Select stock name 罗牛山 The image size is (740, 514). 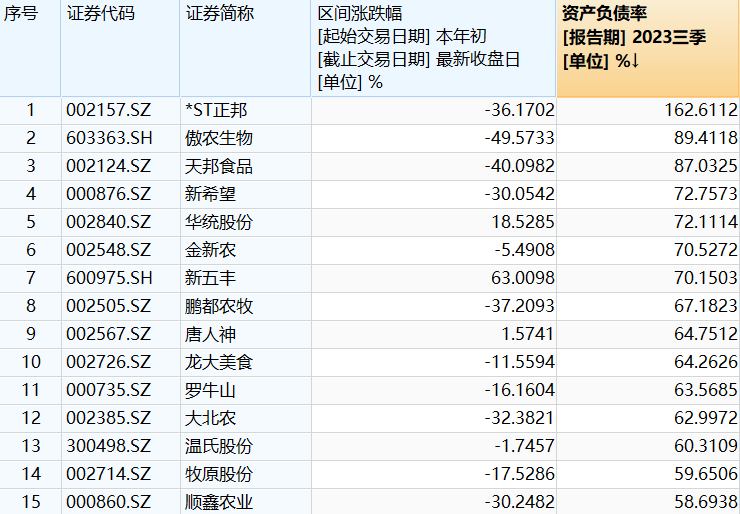210,390
